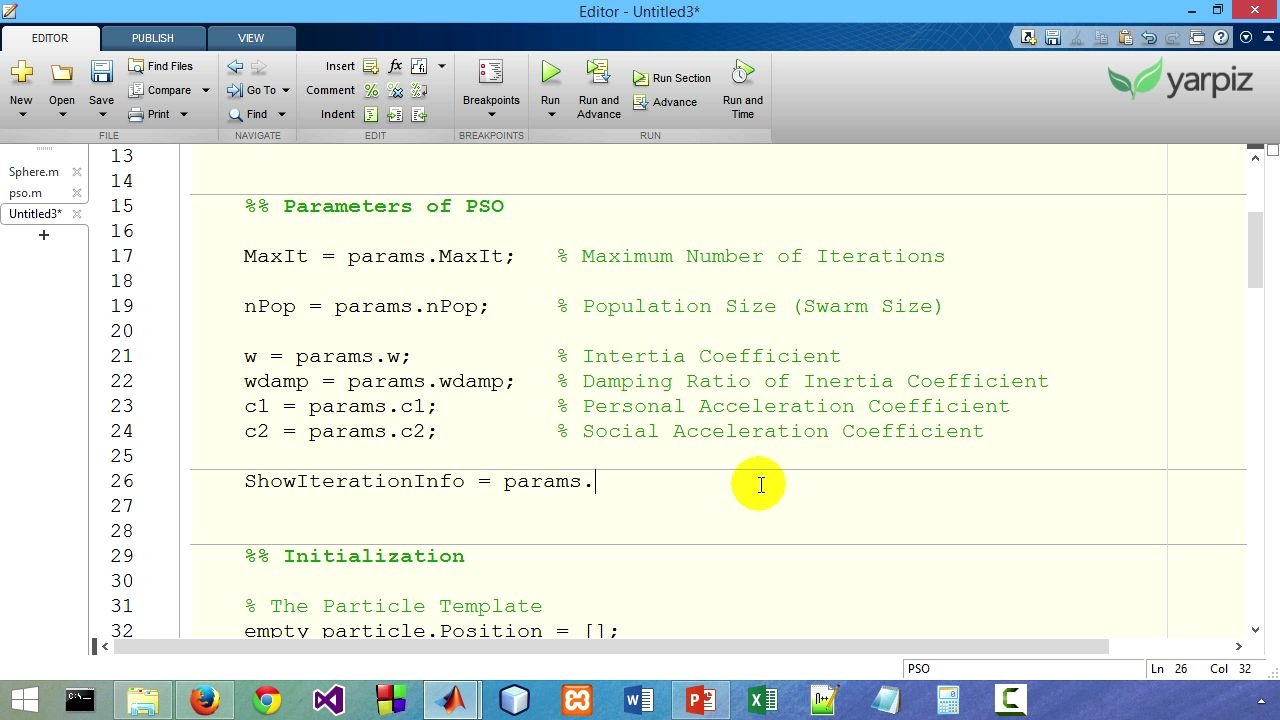Screen dimensions: 1280x720
Task: Click the Find magnifier button
Action: (248, 114)
